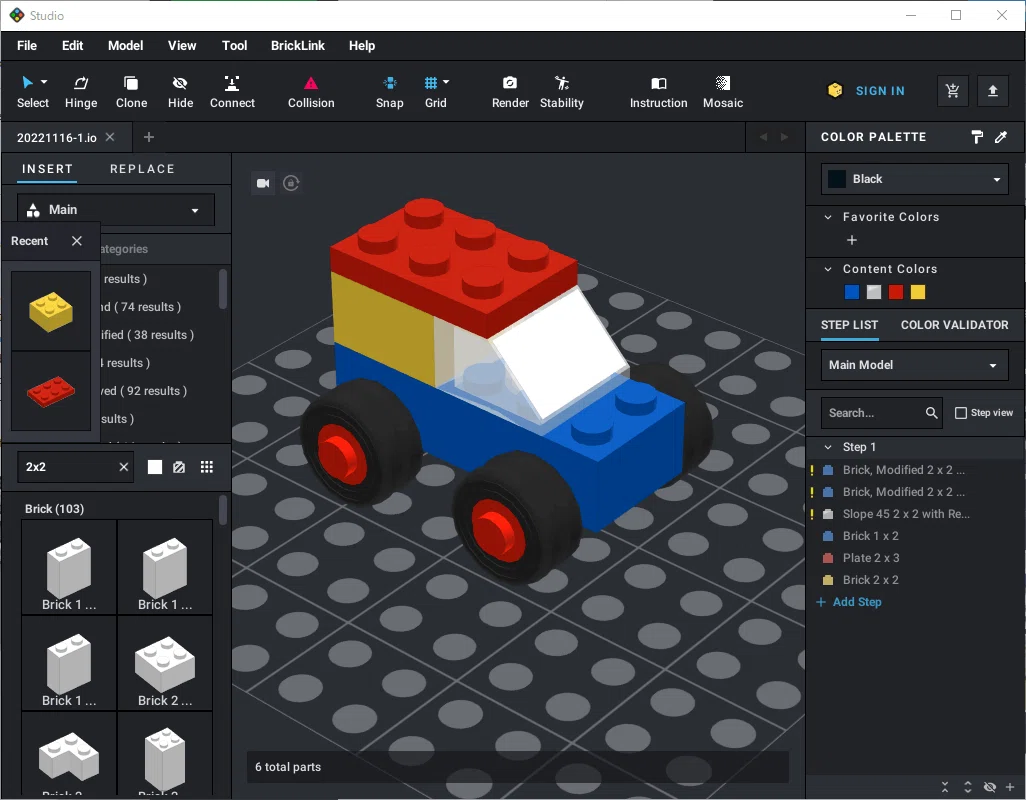Click the SIGN IN link

[880, 91]
